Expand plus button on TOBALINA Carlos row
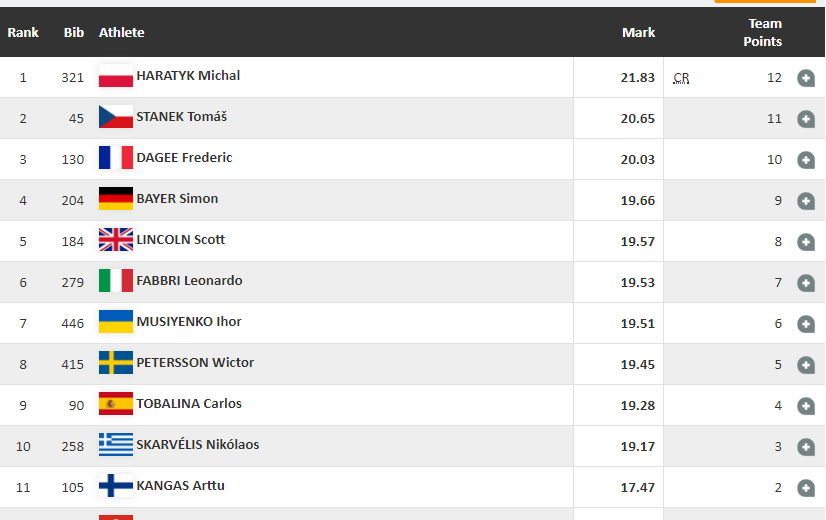 [x=806, y=406]
